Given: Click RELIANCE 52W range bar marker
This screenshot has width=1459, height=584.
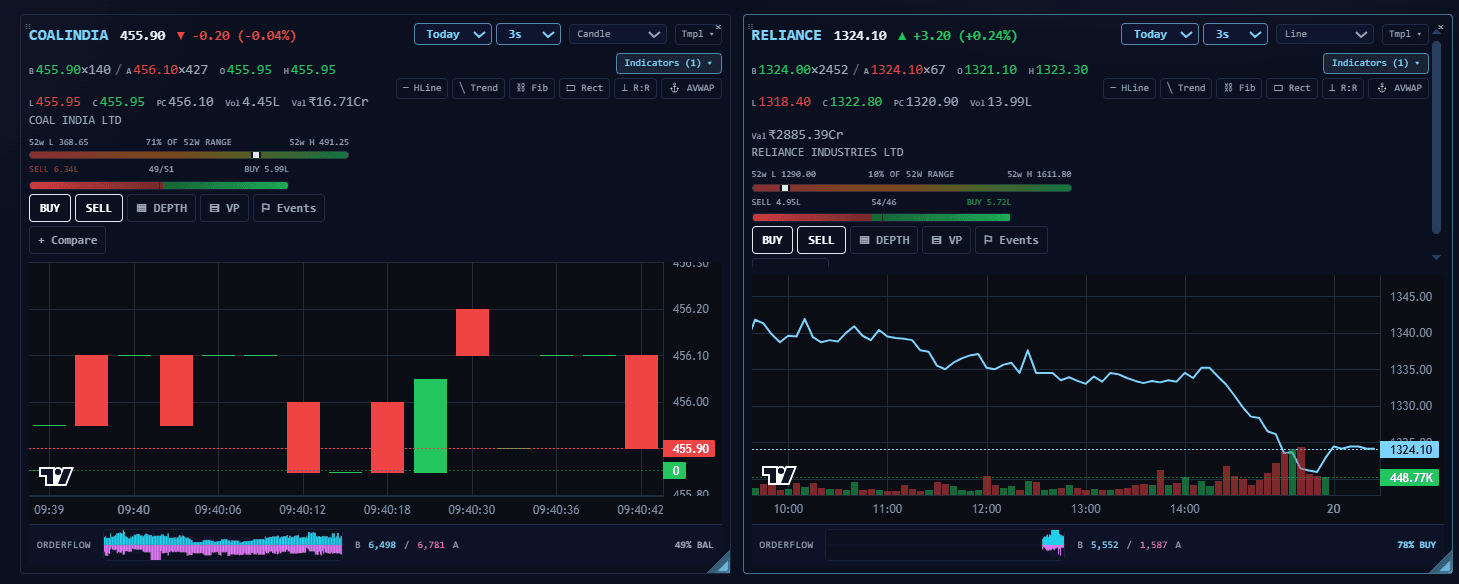Looking at the screenshot, I should pyautogui.click(x=785, y=187).
